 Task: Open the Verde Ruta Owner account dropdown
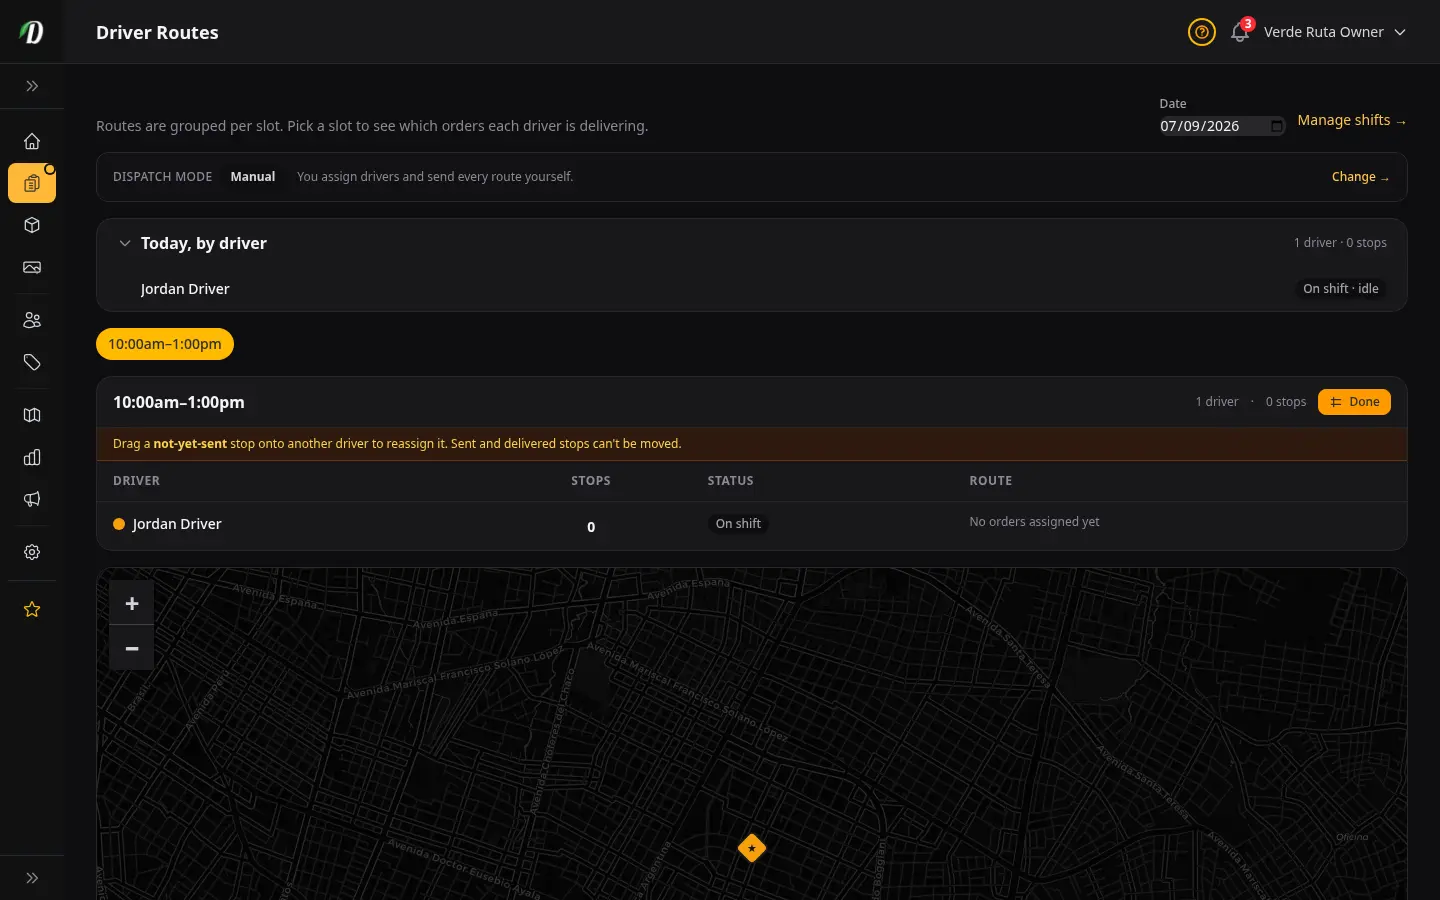(1334, 32)
